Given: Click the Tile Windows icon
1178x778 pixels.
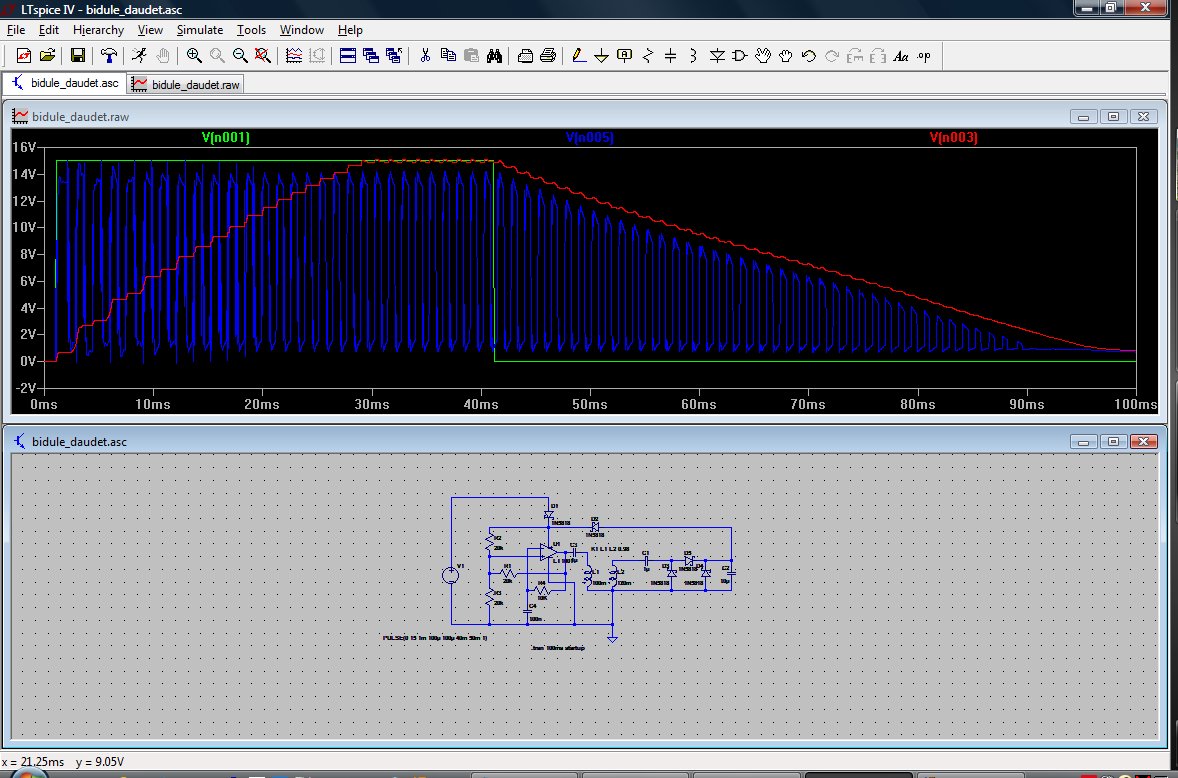Looking at the screenshot, I should (348, 56).
